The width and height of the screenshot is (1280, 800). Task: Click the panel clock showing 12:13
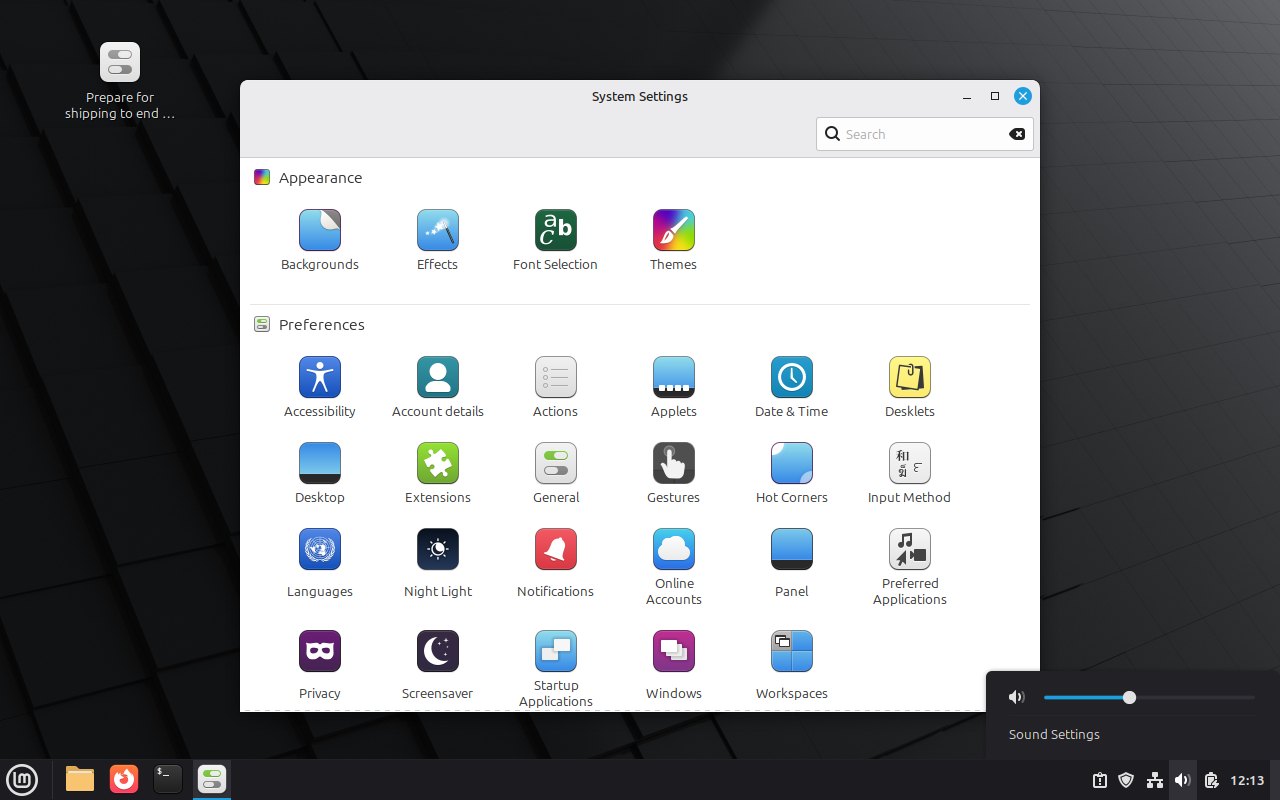click(1247, 780)
